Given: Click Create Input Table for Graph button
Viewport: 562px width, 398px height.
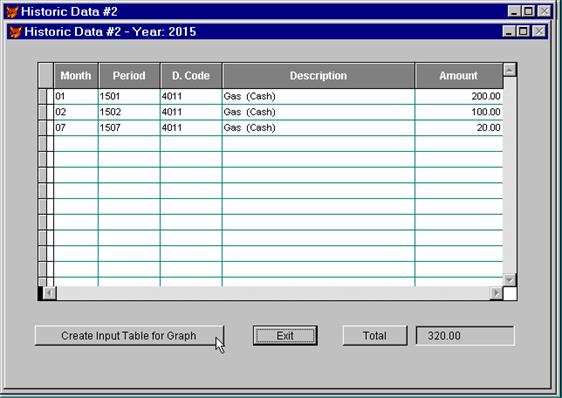Looking at the screenshot, I should click(x=129, y=336).
